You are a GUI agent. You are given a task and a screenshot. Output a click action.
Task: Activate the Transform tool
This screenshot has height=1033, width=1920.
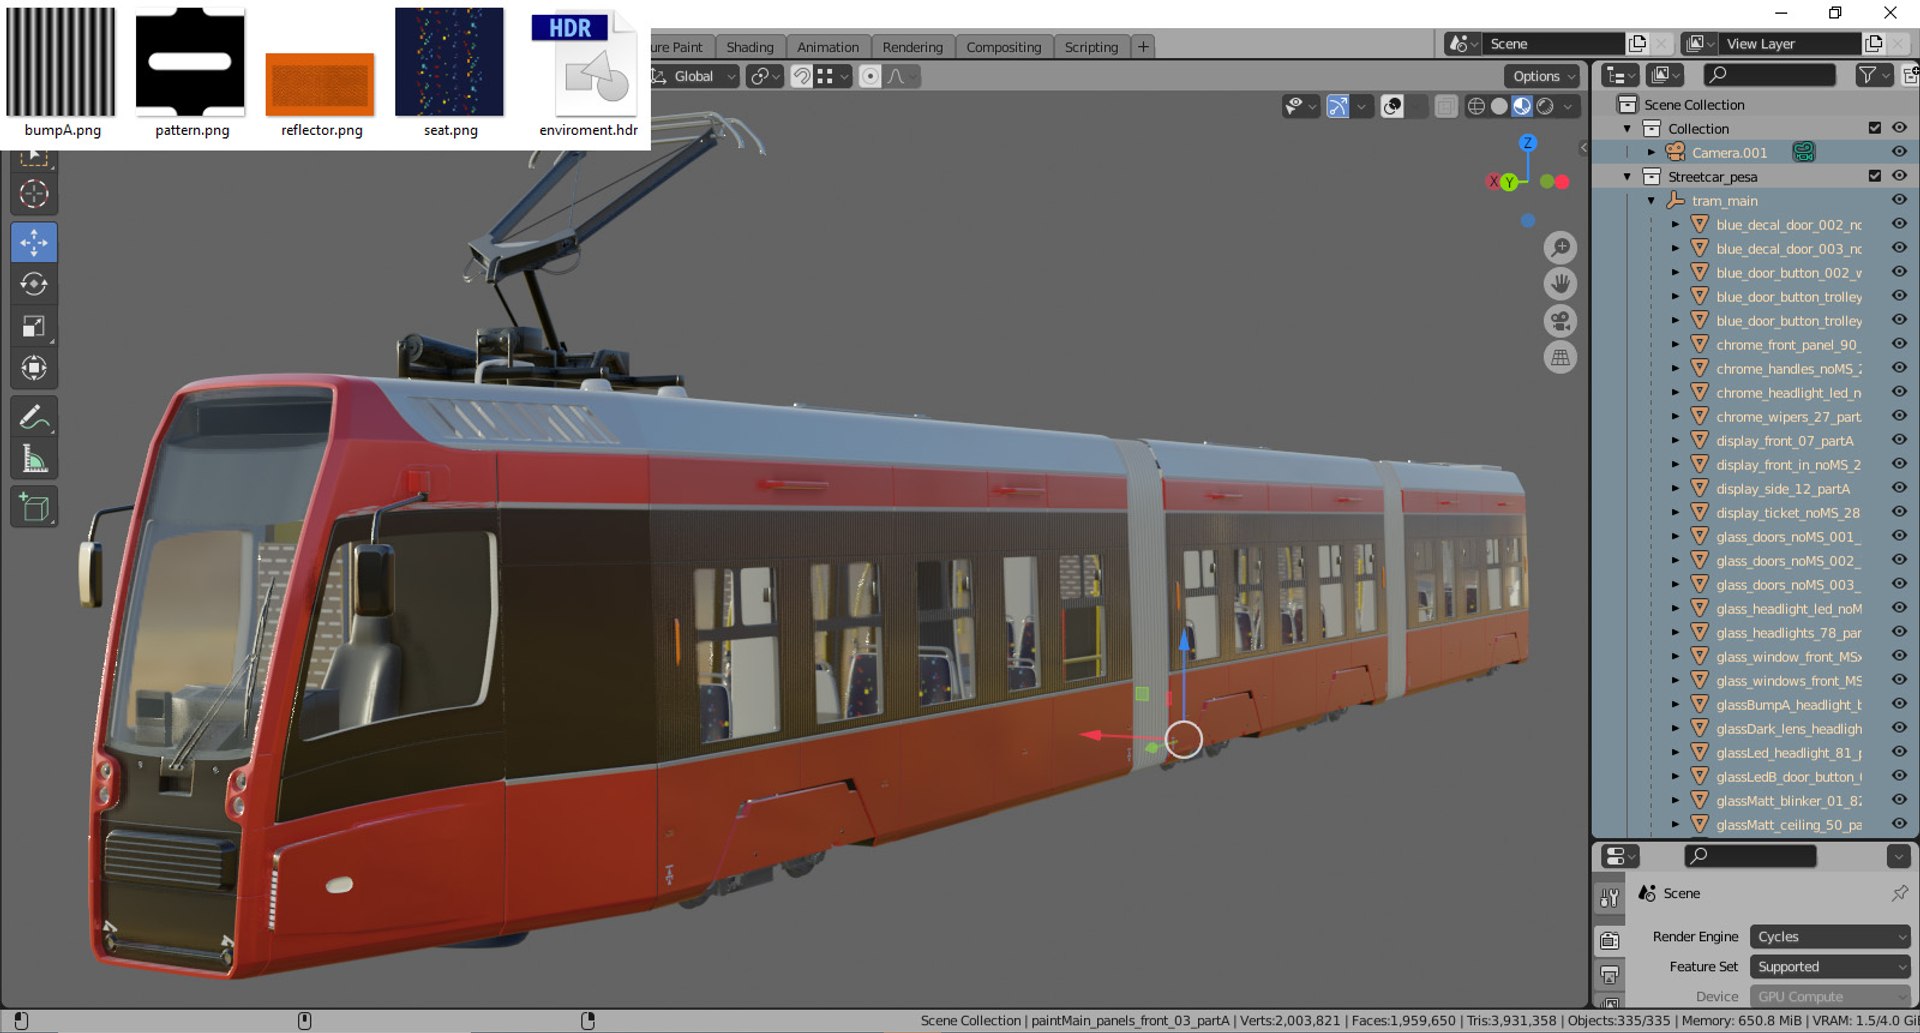pos(34,368)
